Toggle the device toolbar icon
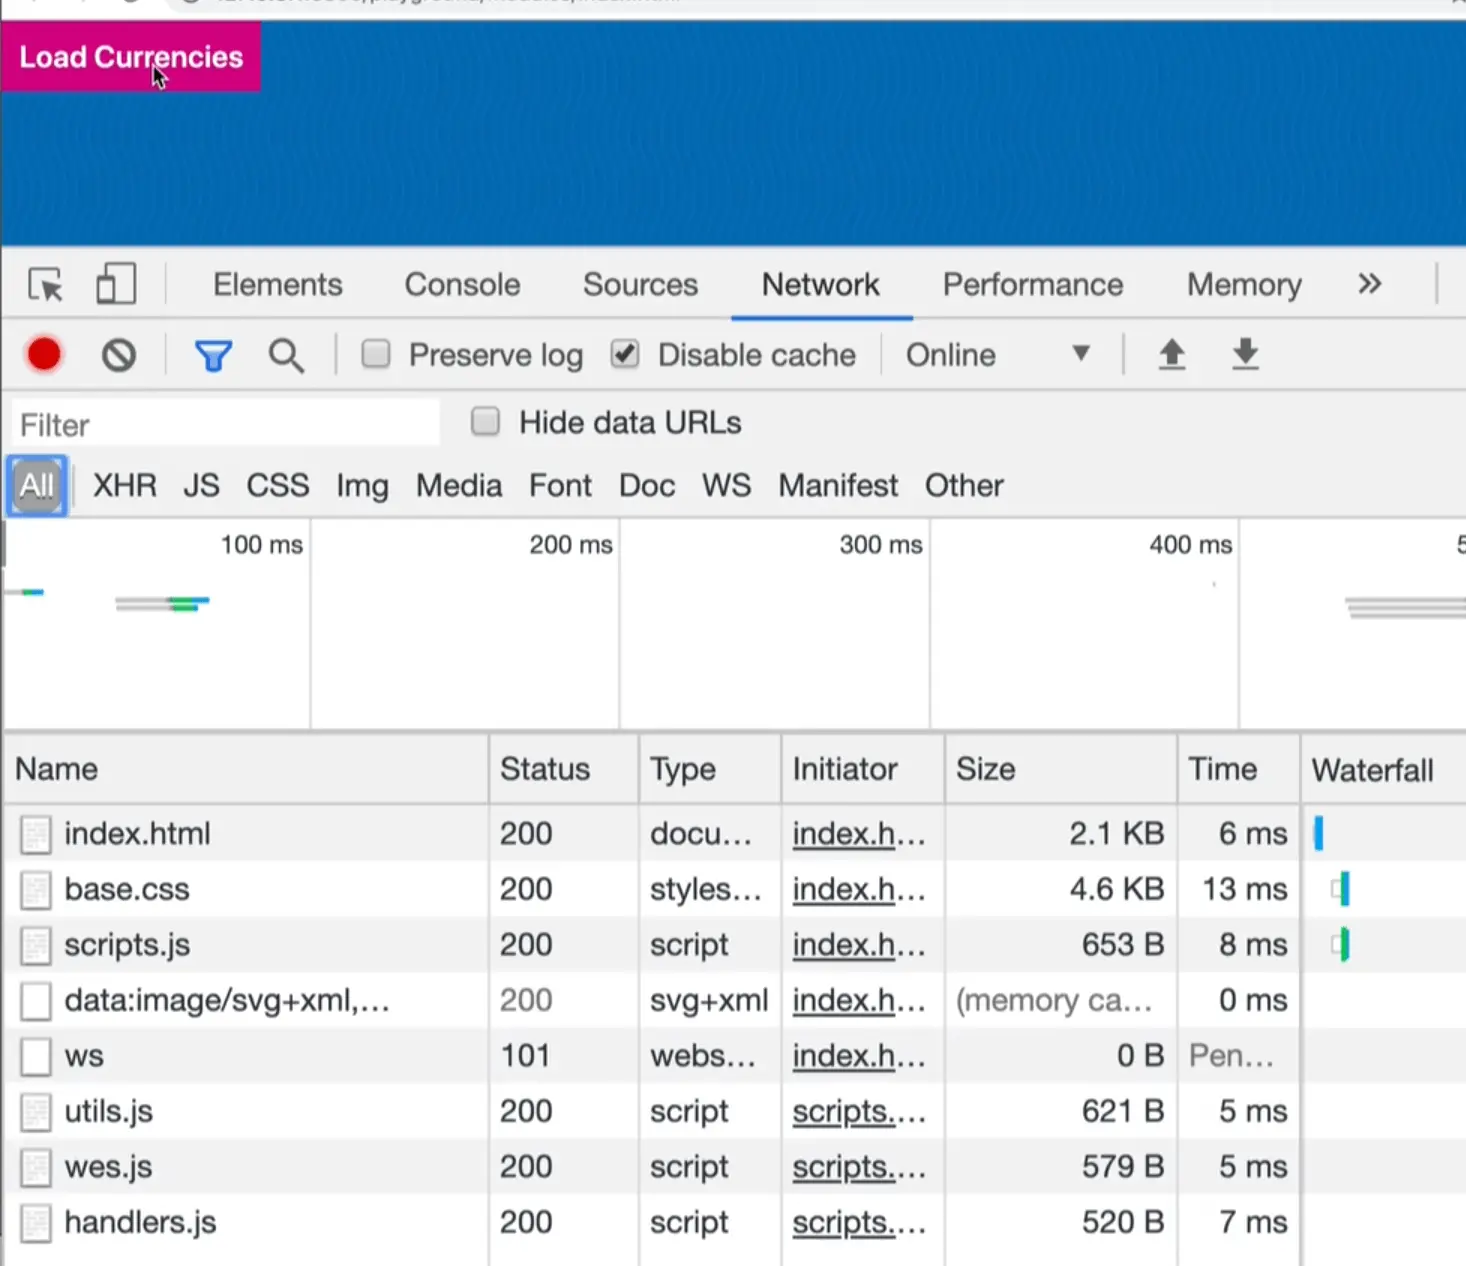Viewport: 1466px width, 1266px height. coord(115,284)
